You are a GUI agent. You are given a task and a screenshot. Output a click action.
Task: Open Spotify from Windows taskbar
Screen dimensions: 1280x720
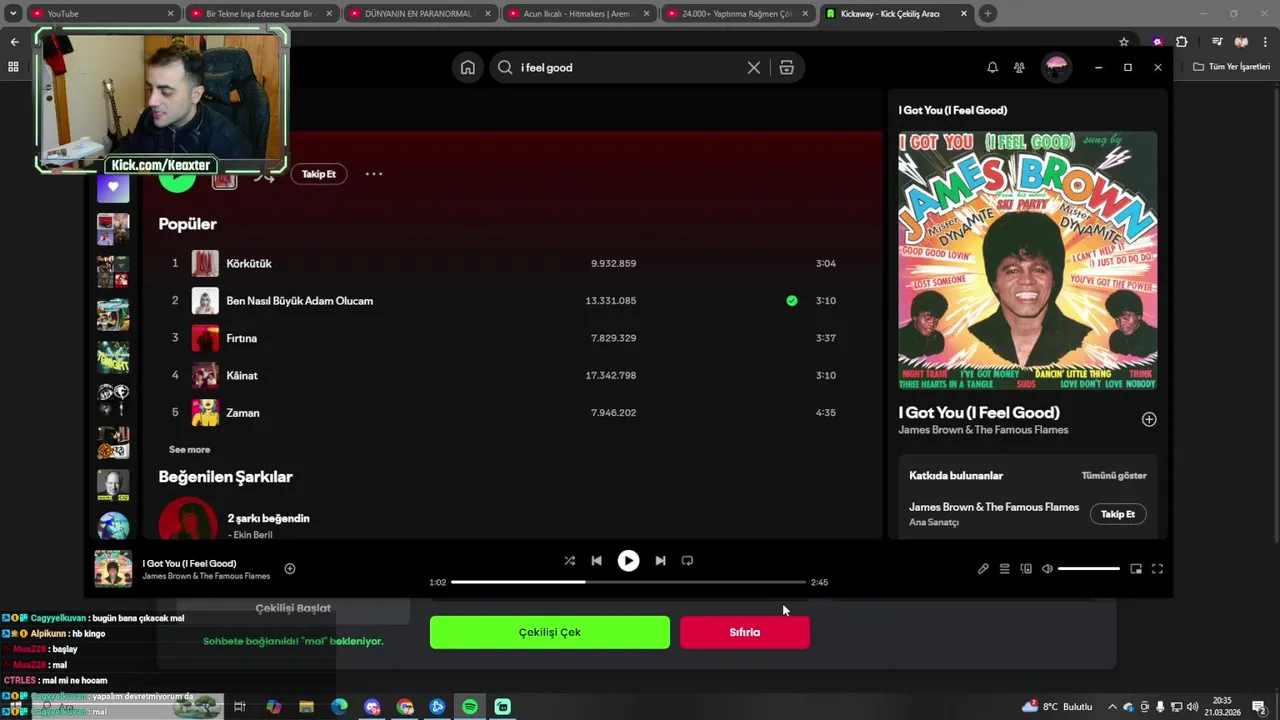coord(470,707)
